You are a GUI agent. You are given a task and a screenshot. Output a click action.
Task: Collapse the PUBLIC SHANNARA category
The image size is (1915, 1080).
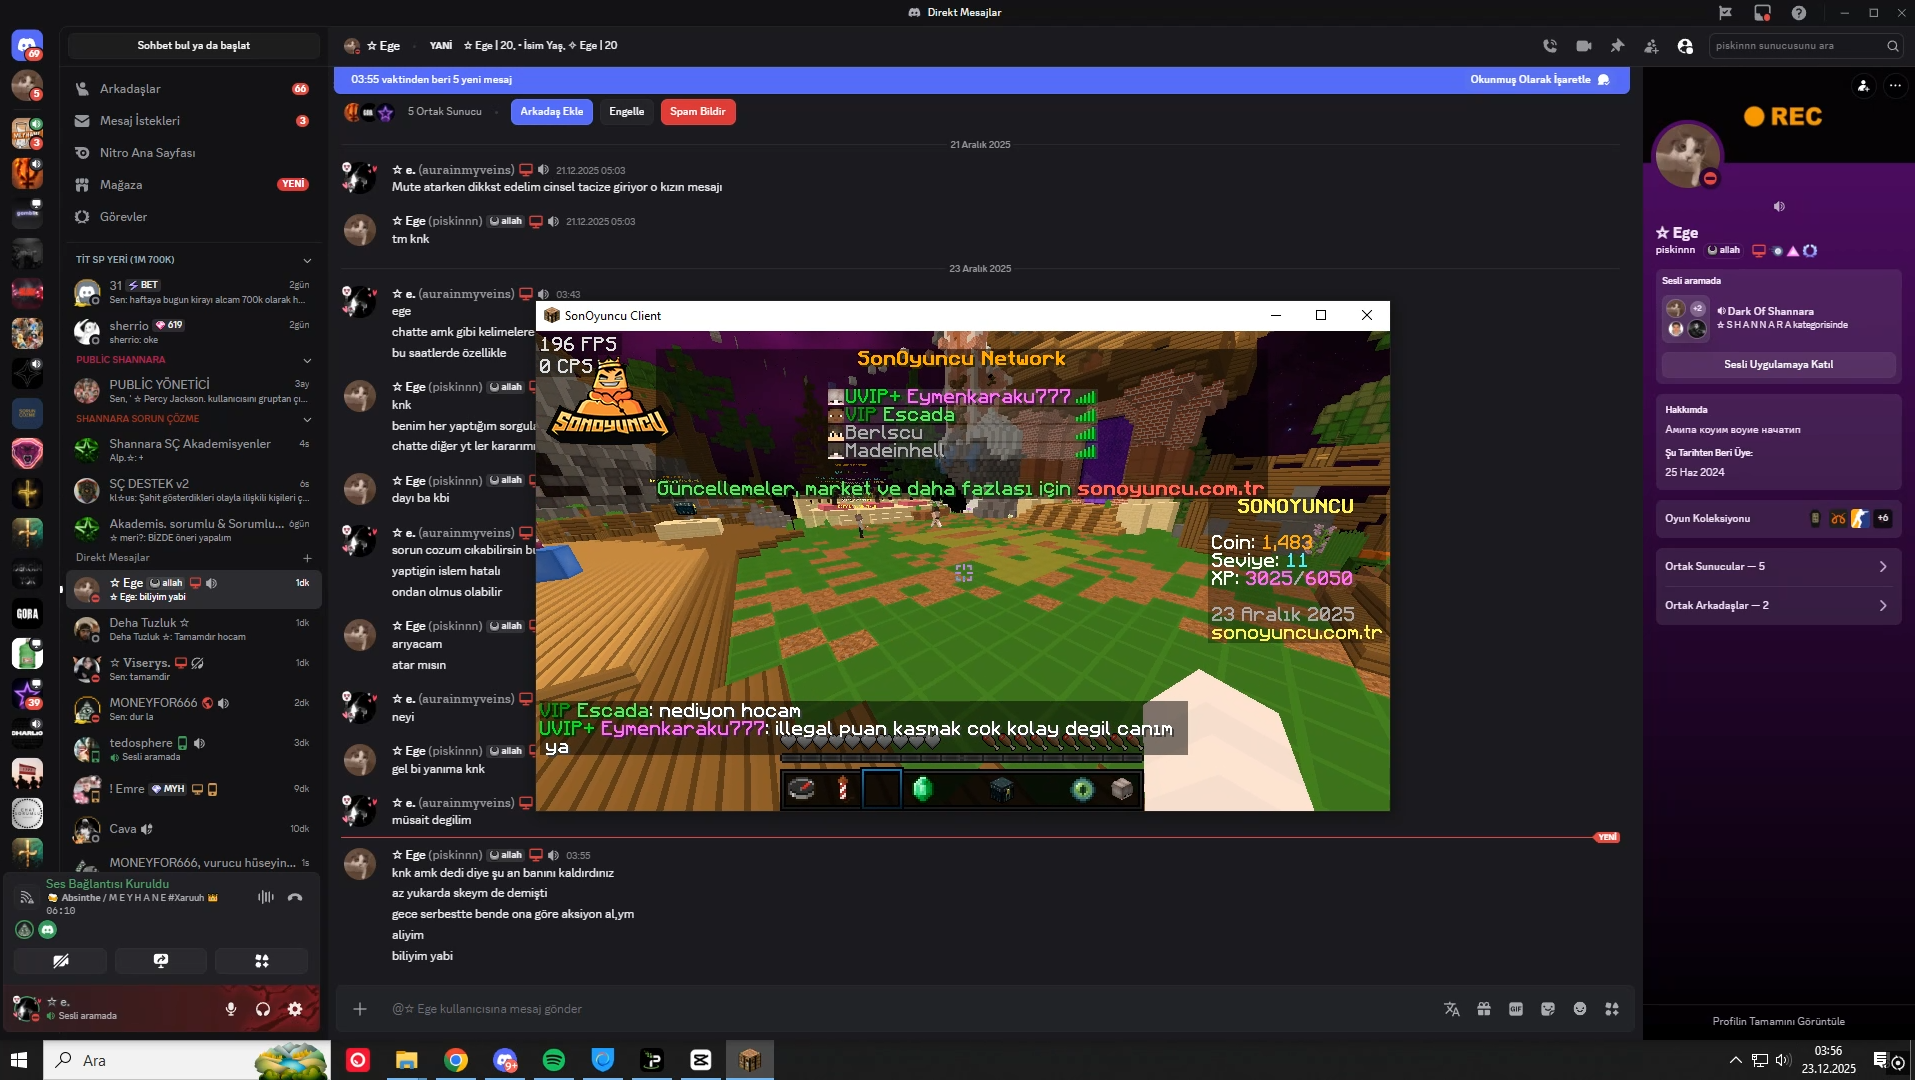tap(307, 360)
